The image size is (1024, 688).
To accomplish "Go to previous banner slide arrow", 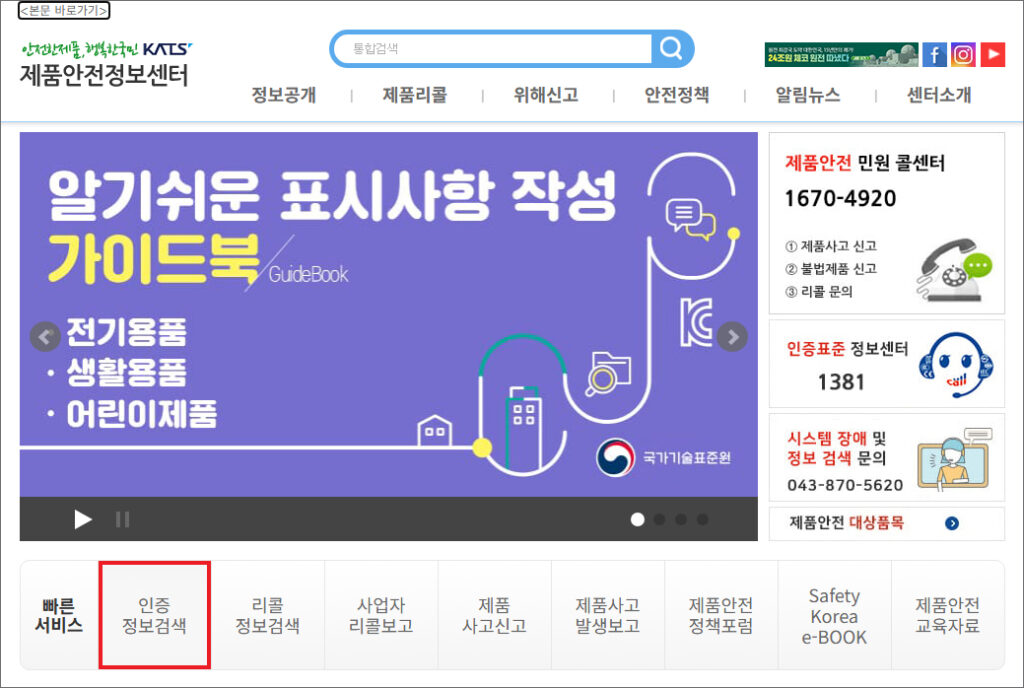I will [44, 336].
